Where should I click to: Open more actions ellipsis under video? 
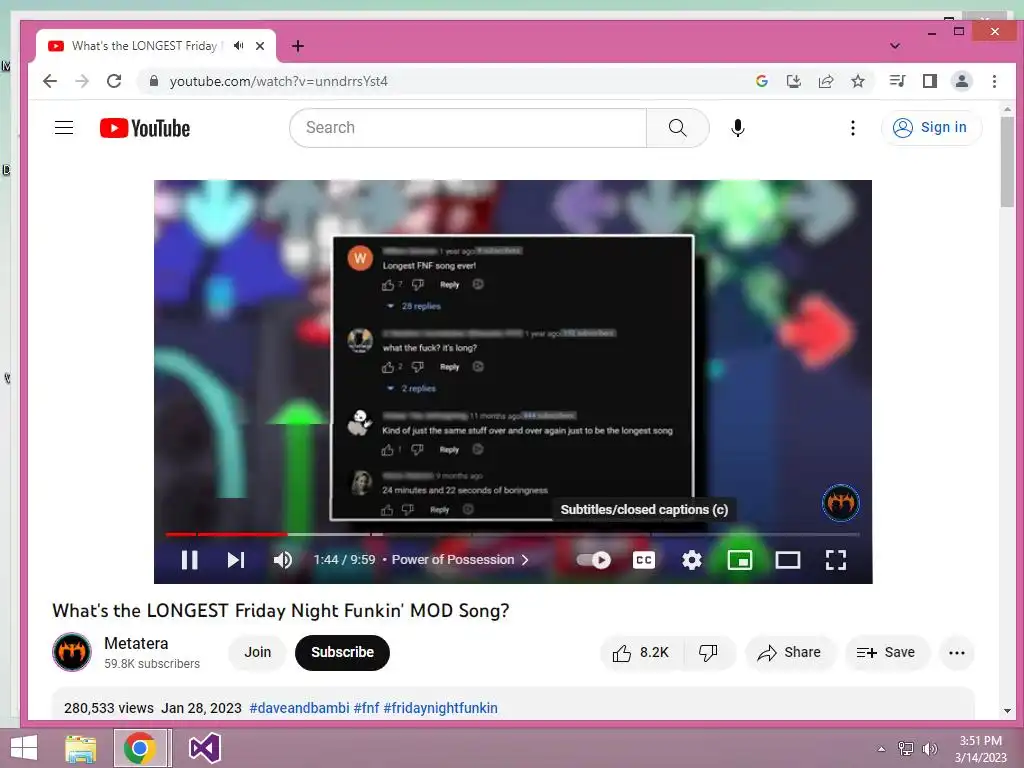[x=957, y=652]
